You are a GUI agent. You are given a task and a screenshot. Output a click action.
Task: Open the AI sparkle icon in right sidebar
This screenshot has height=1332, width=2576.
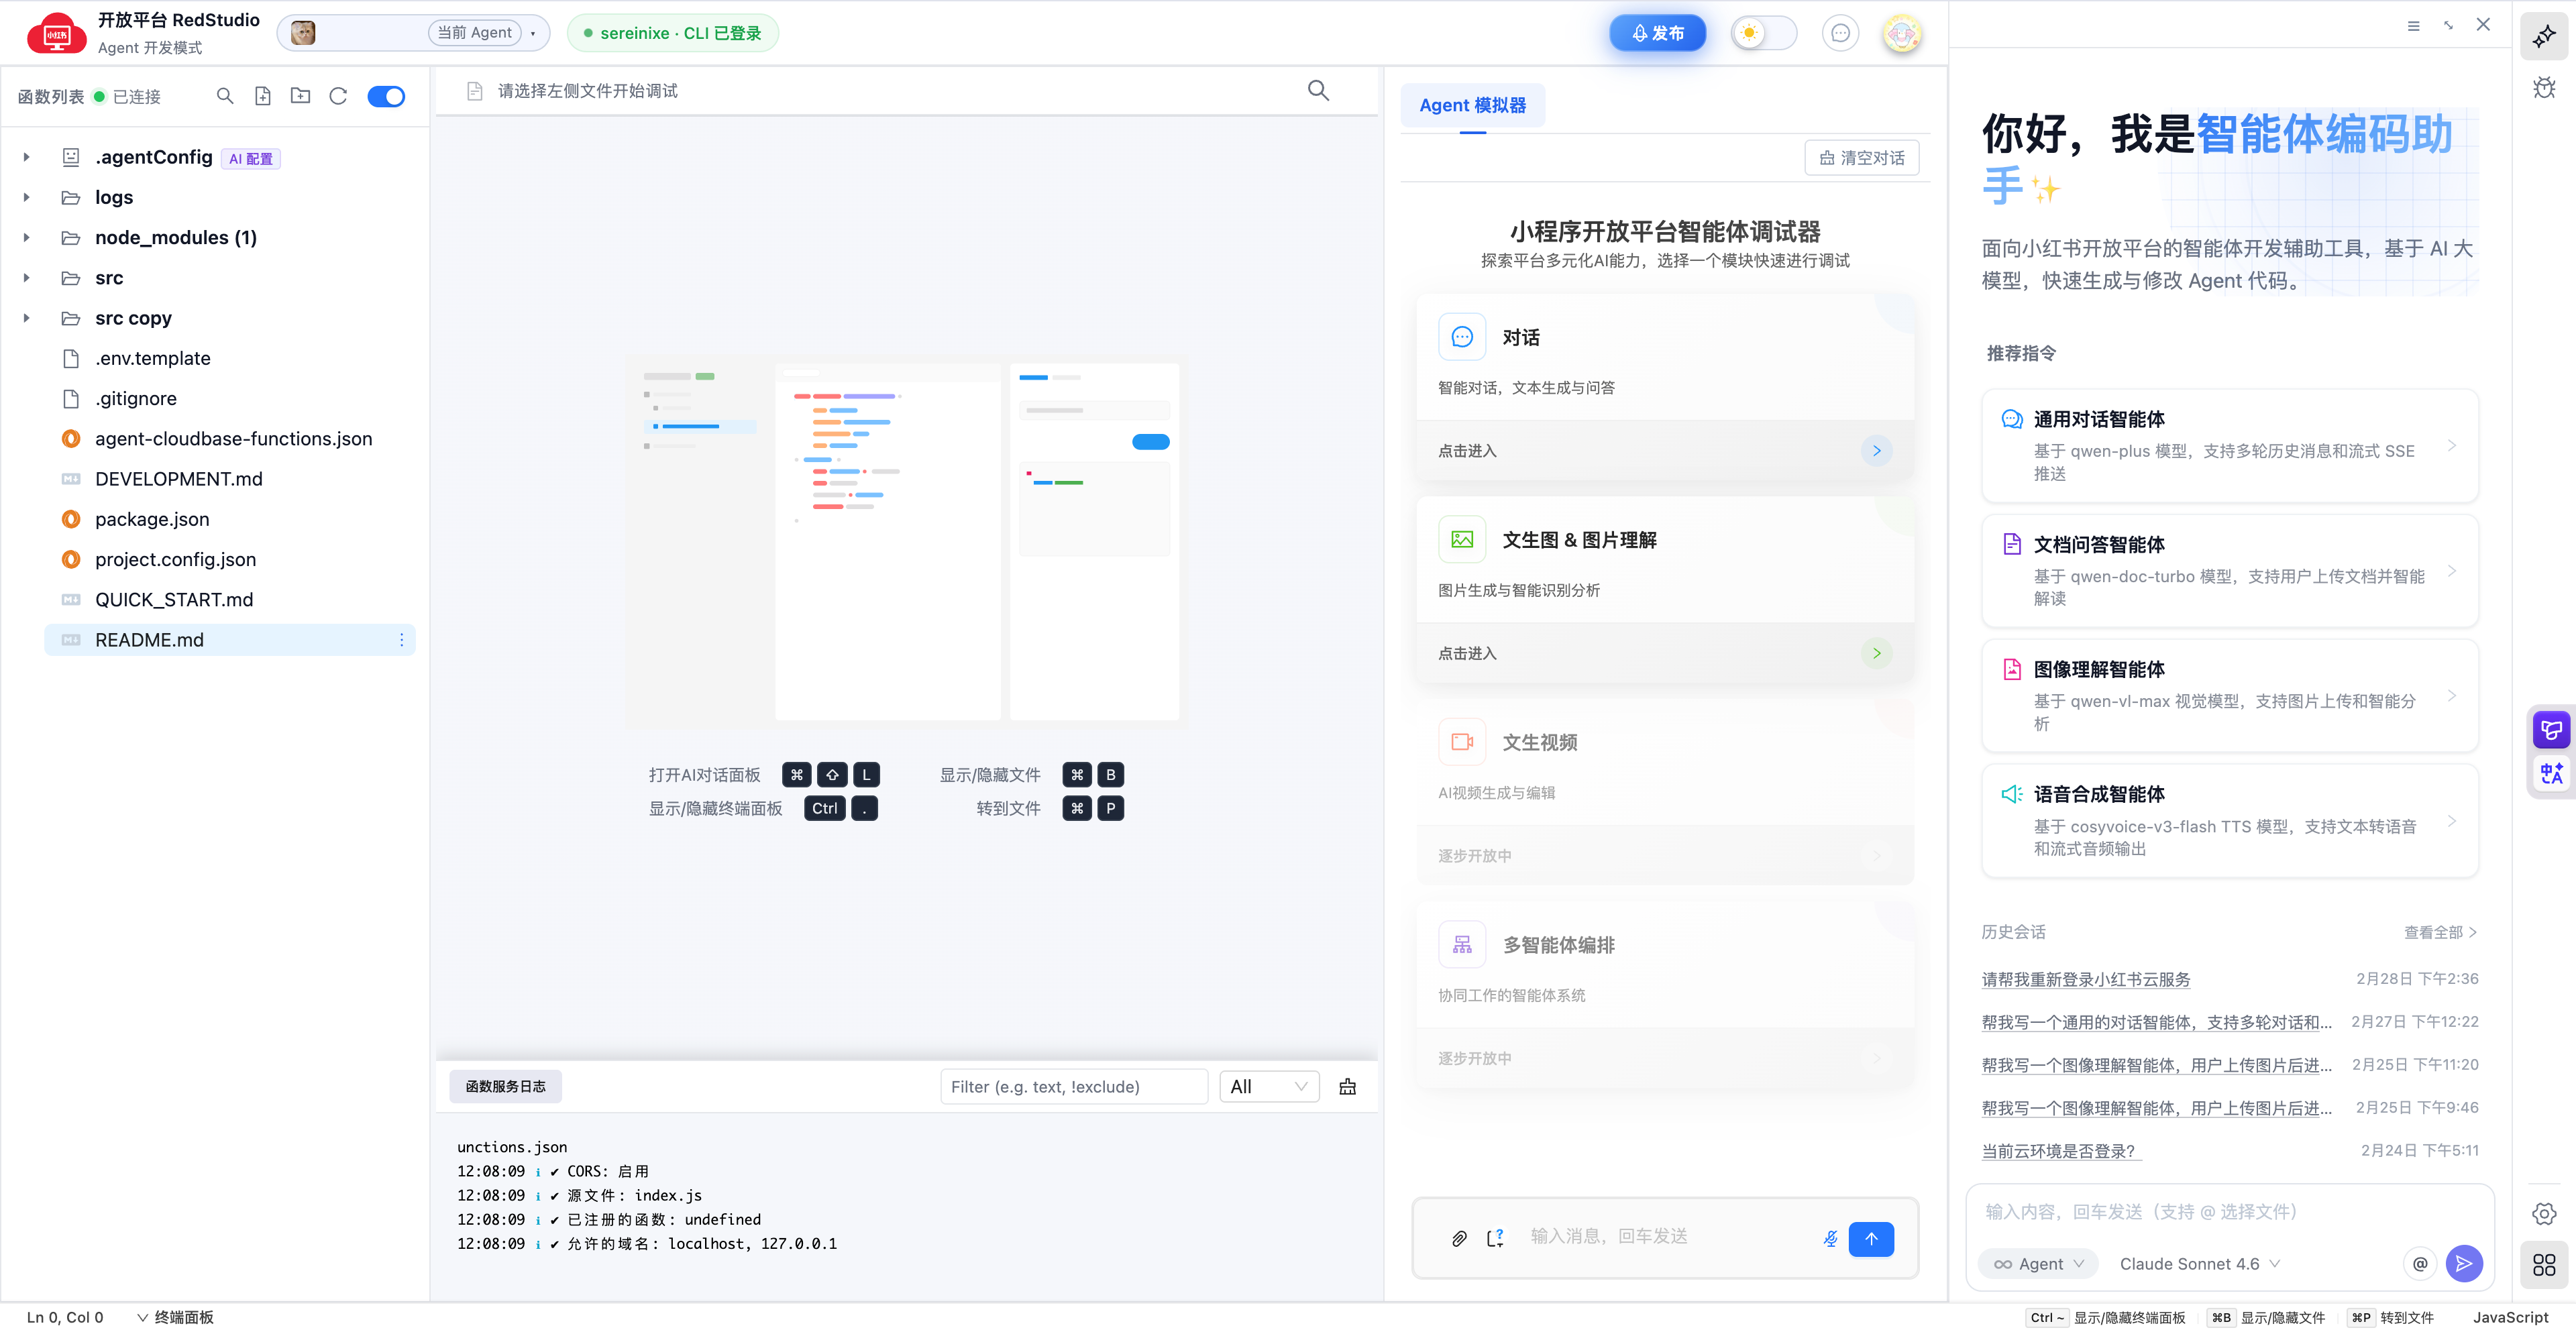(x=2544, y=37)
